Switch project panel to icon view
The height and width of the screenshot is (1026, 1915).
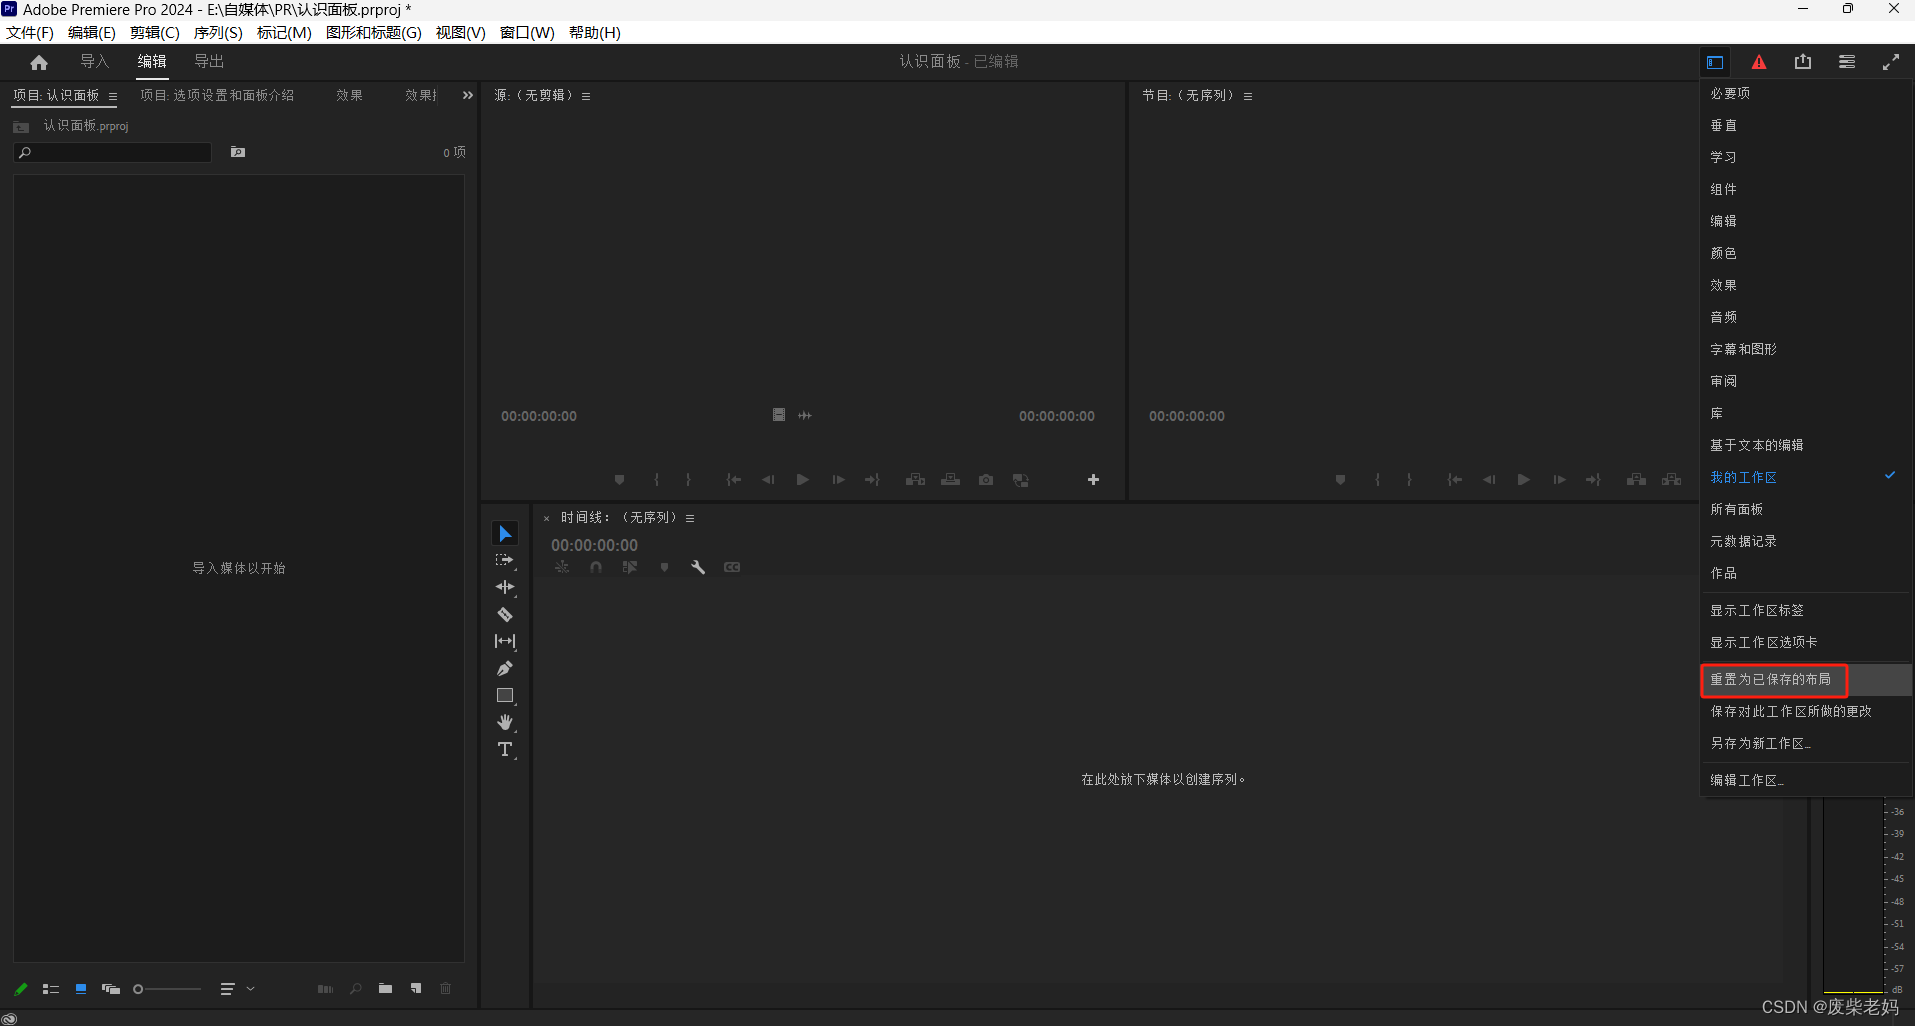coord(81,989)
